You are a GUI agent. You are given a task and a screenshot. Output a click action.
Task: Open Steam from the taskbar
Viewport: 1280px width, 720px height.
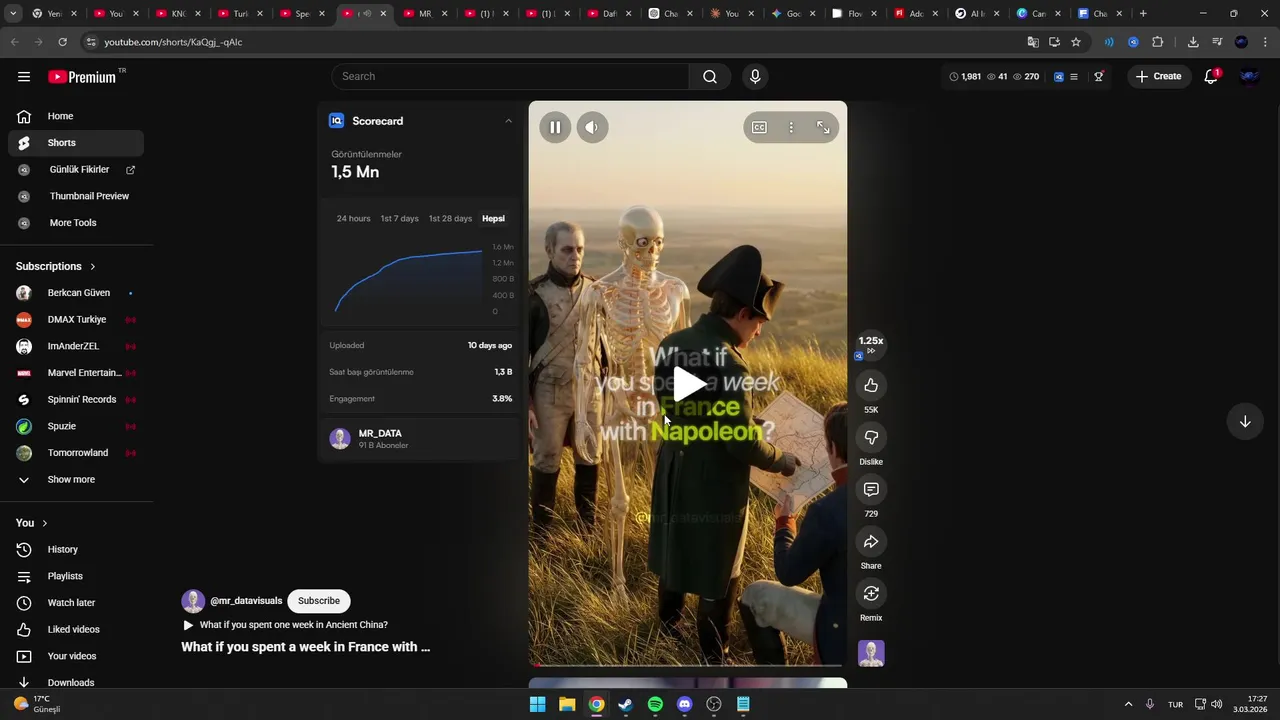626,704
